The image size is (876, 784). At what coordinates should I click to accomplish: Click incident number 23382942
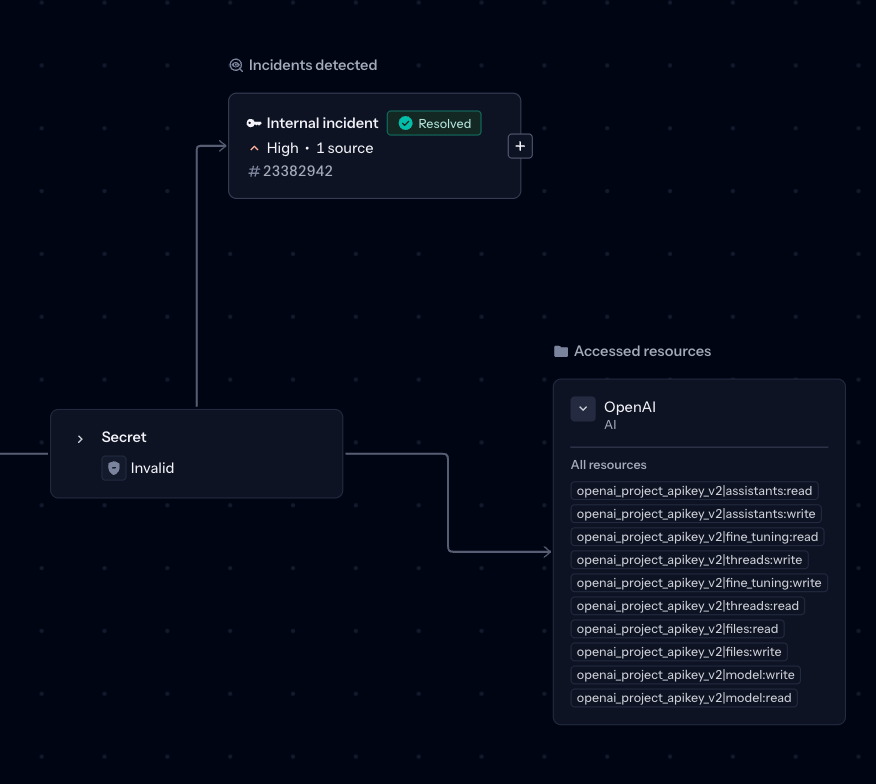point(298,171)
